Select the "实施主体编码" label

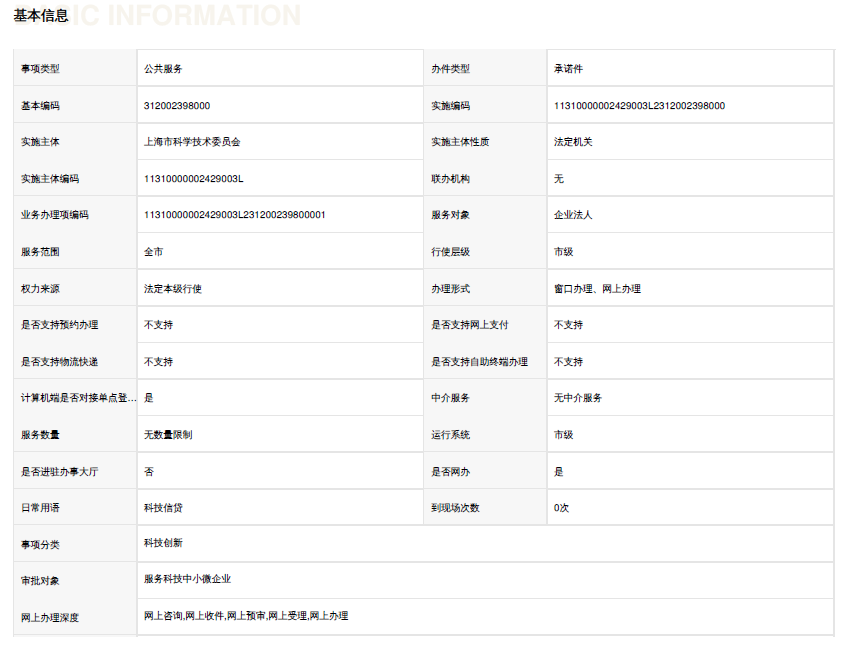pos(50,179)
